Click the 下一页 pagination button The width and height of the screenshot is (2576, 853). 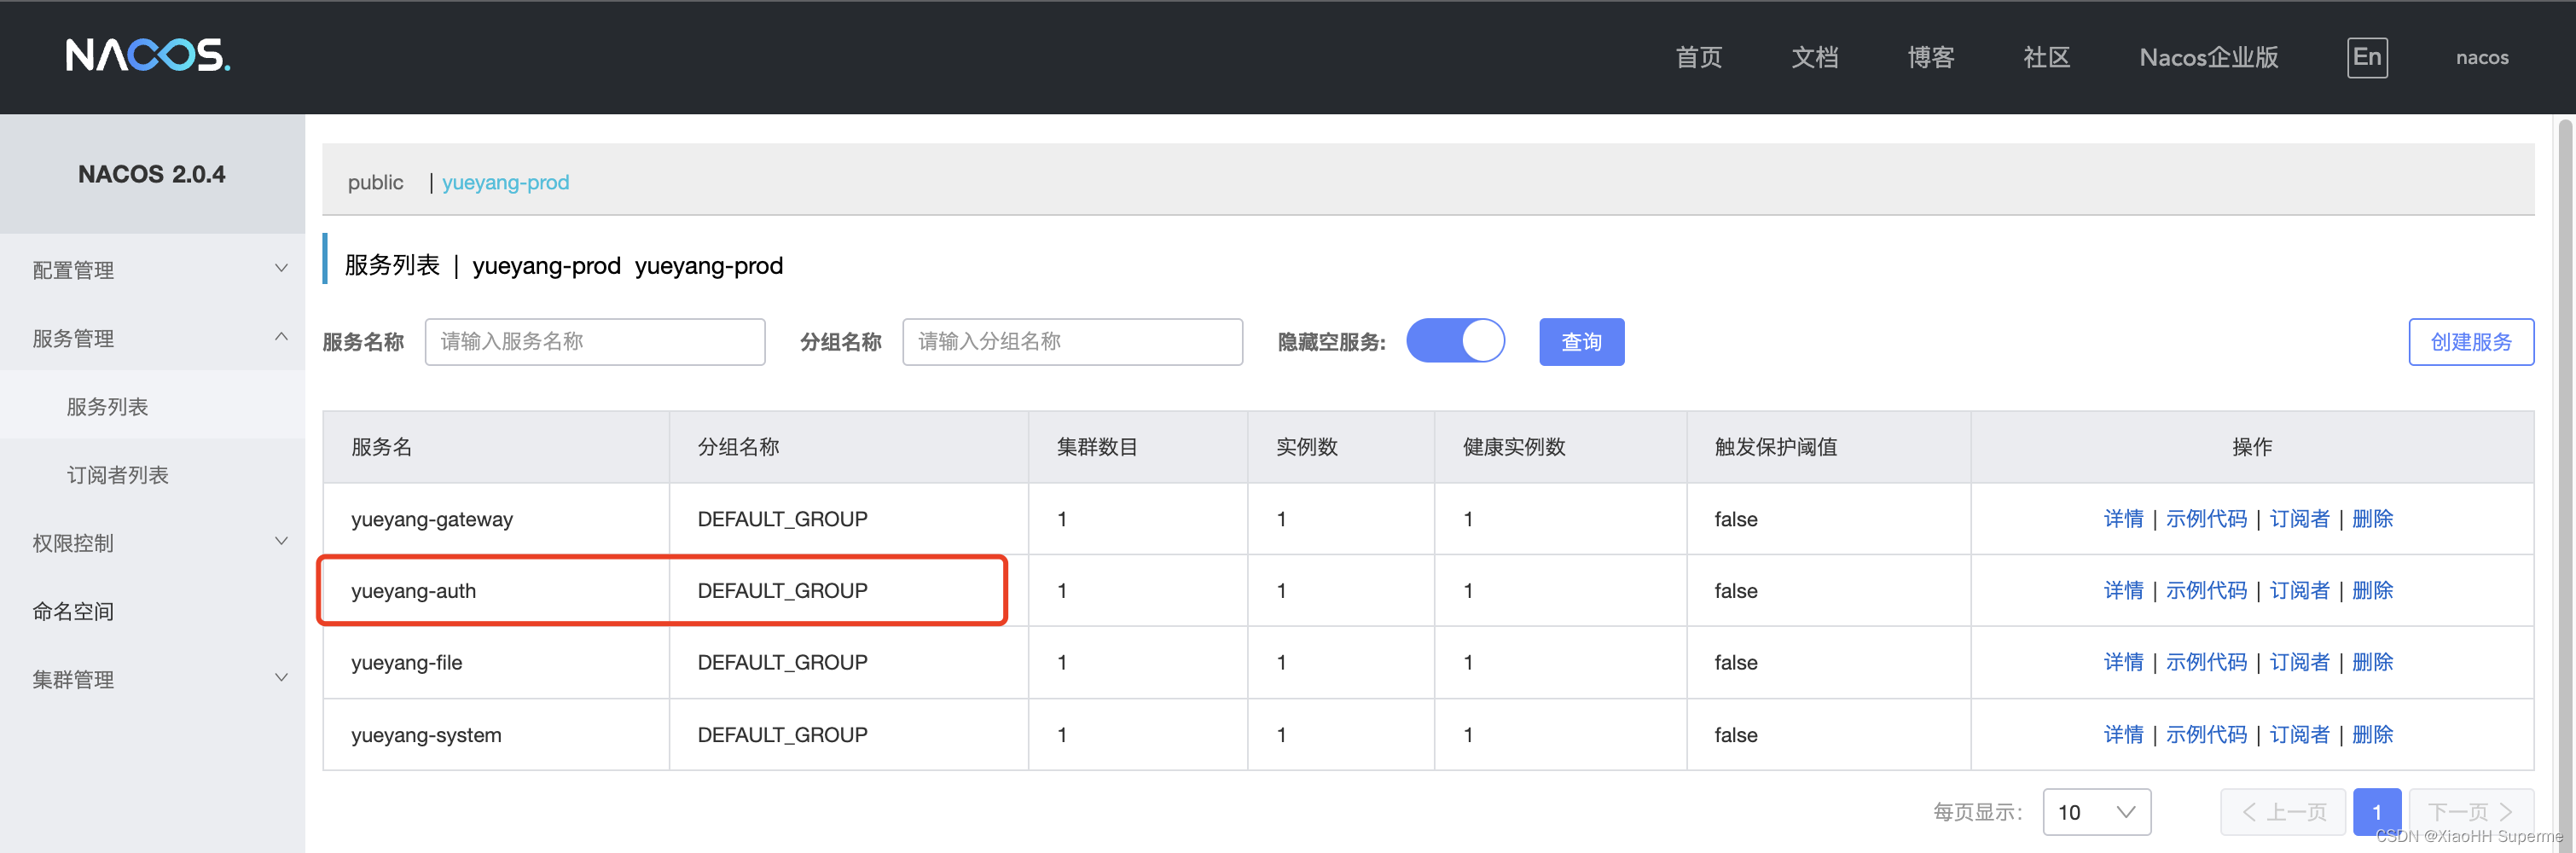(2470, 812)
